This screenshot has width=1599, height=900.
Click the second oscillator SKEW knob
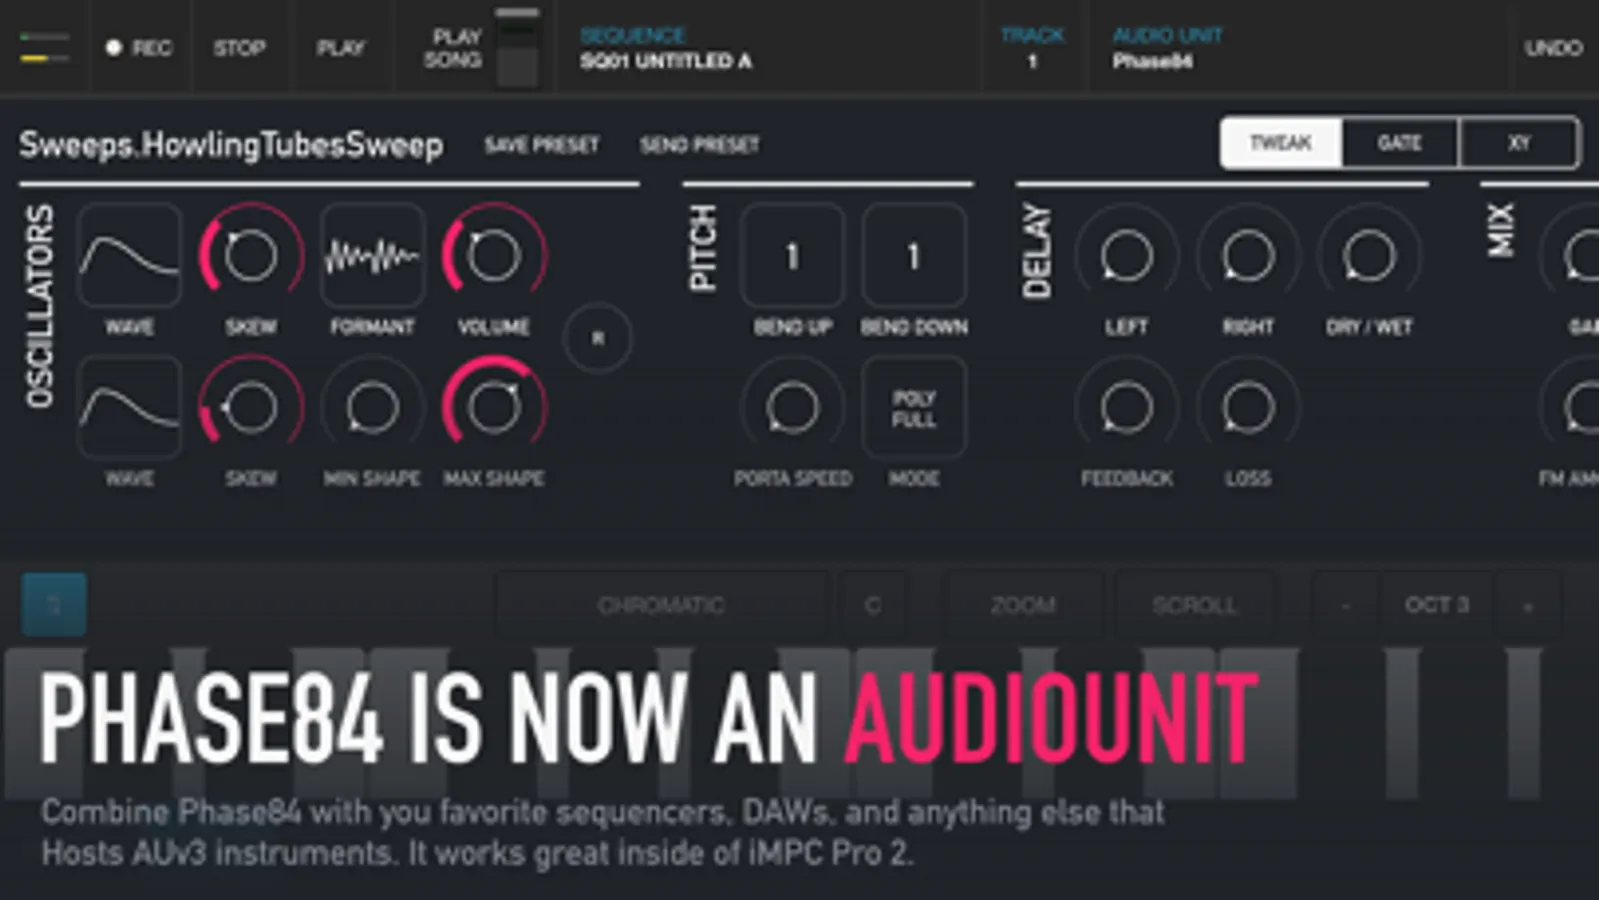tap(250, 407)
